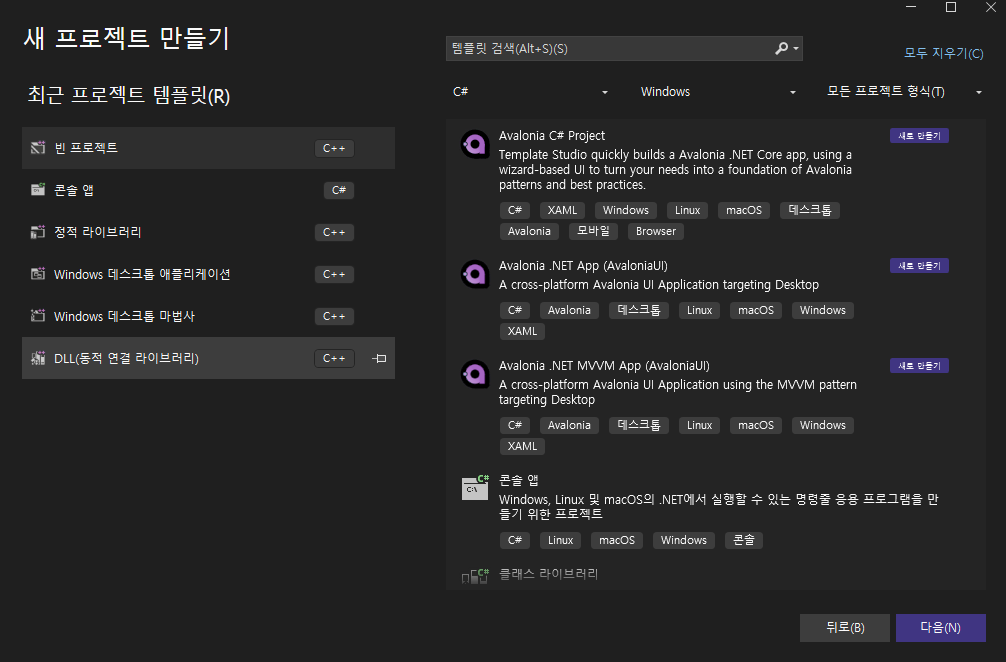
Task: Click the Empty Project (빈 프로젝트) template icon
Action: [38, 148]
